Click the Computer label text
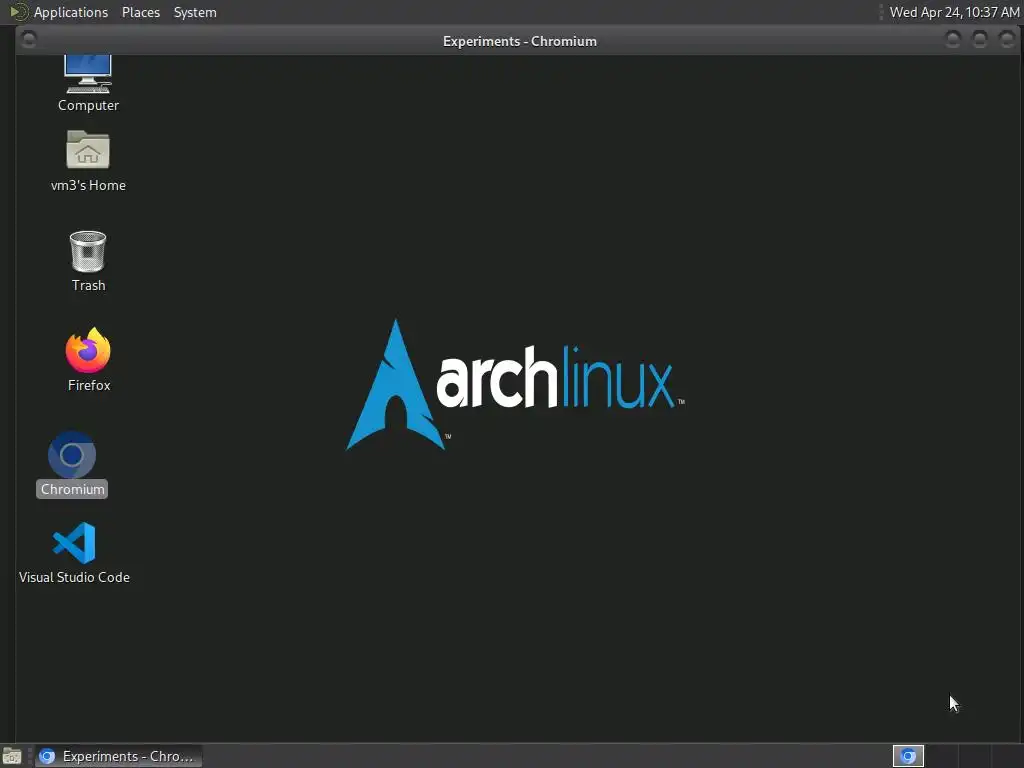 click(88, 105)
